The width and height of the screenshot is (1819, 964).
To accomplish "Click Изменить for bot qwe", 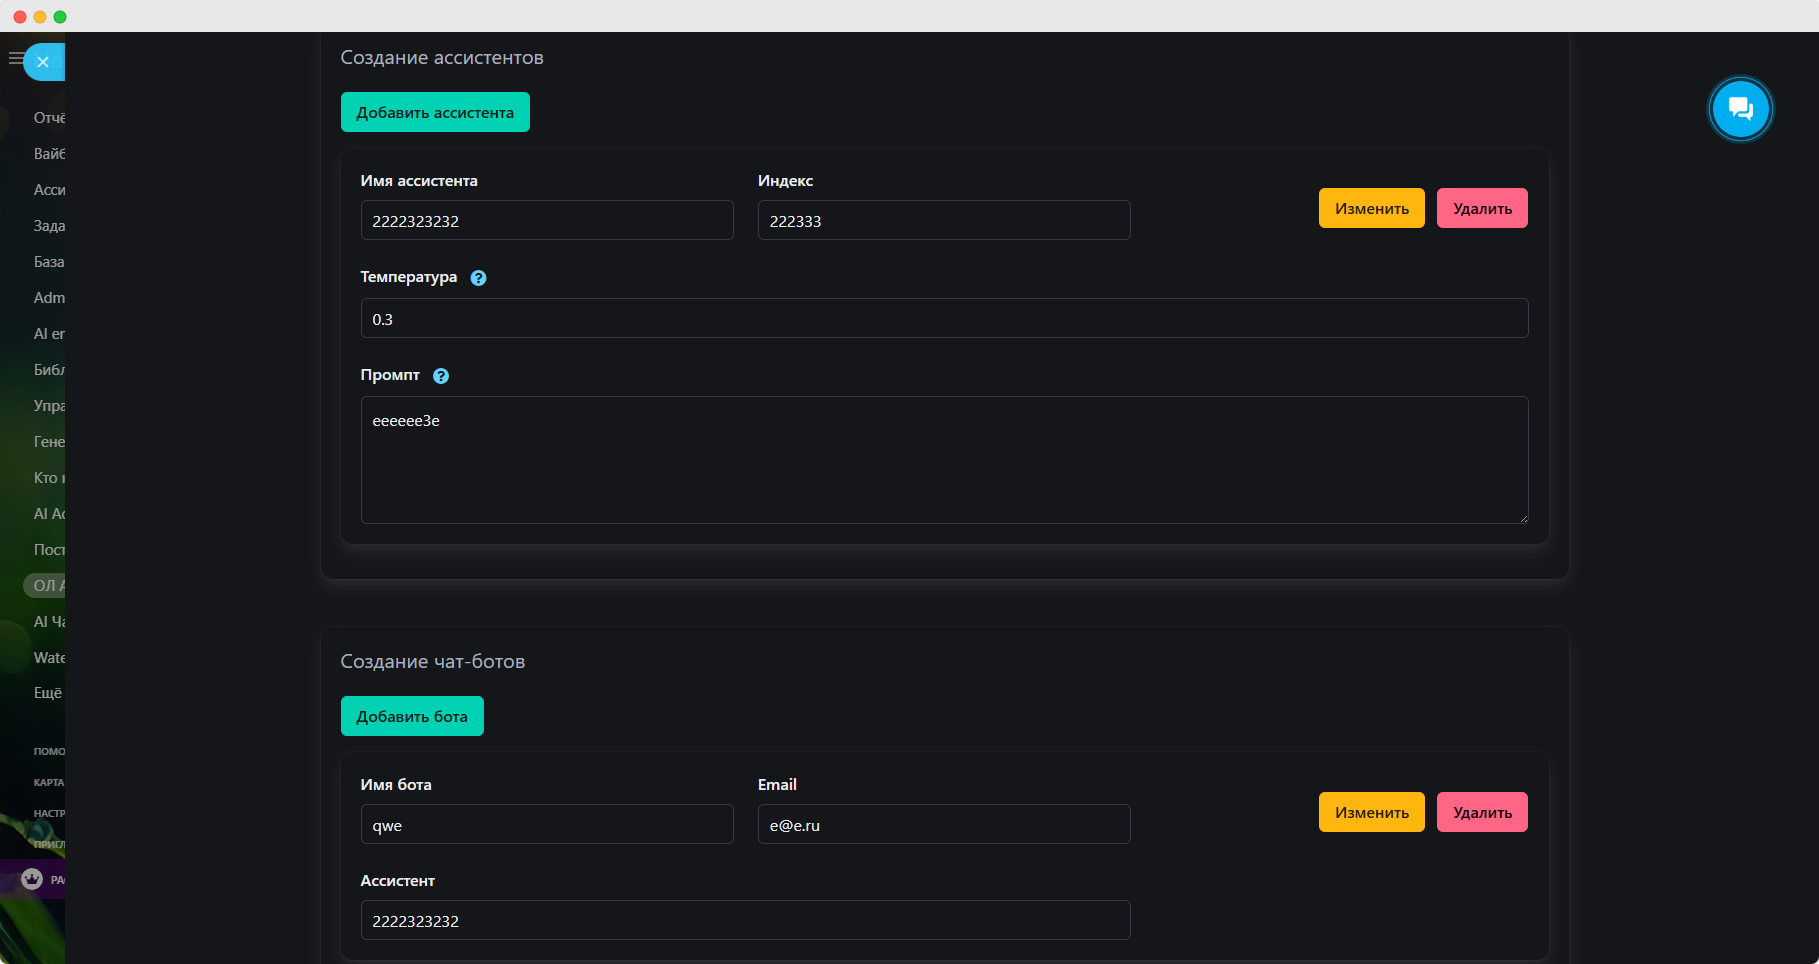I will pyautogui.click(x=1371, y=812).
